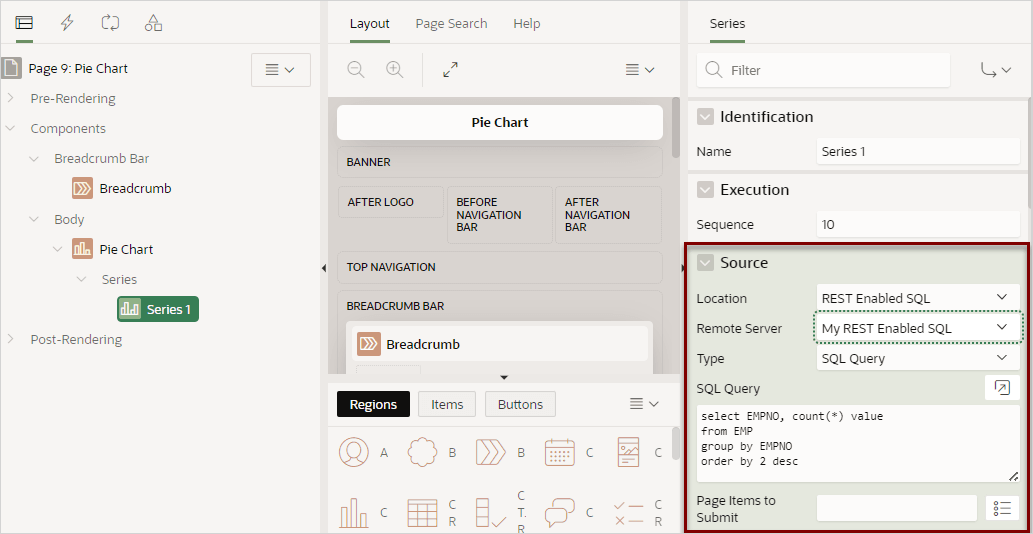
Task: Open the Type dropdown showing SQL Query
Action: 918,358
